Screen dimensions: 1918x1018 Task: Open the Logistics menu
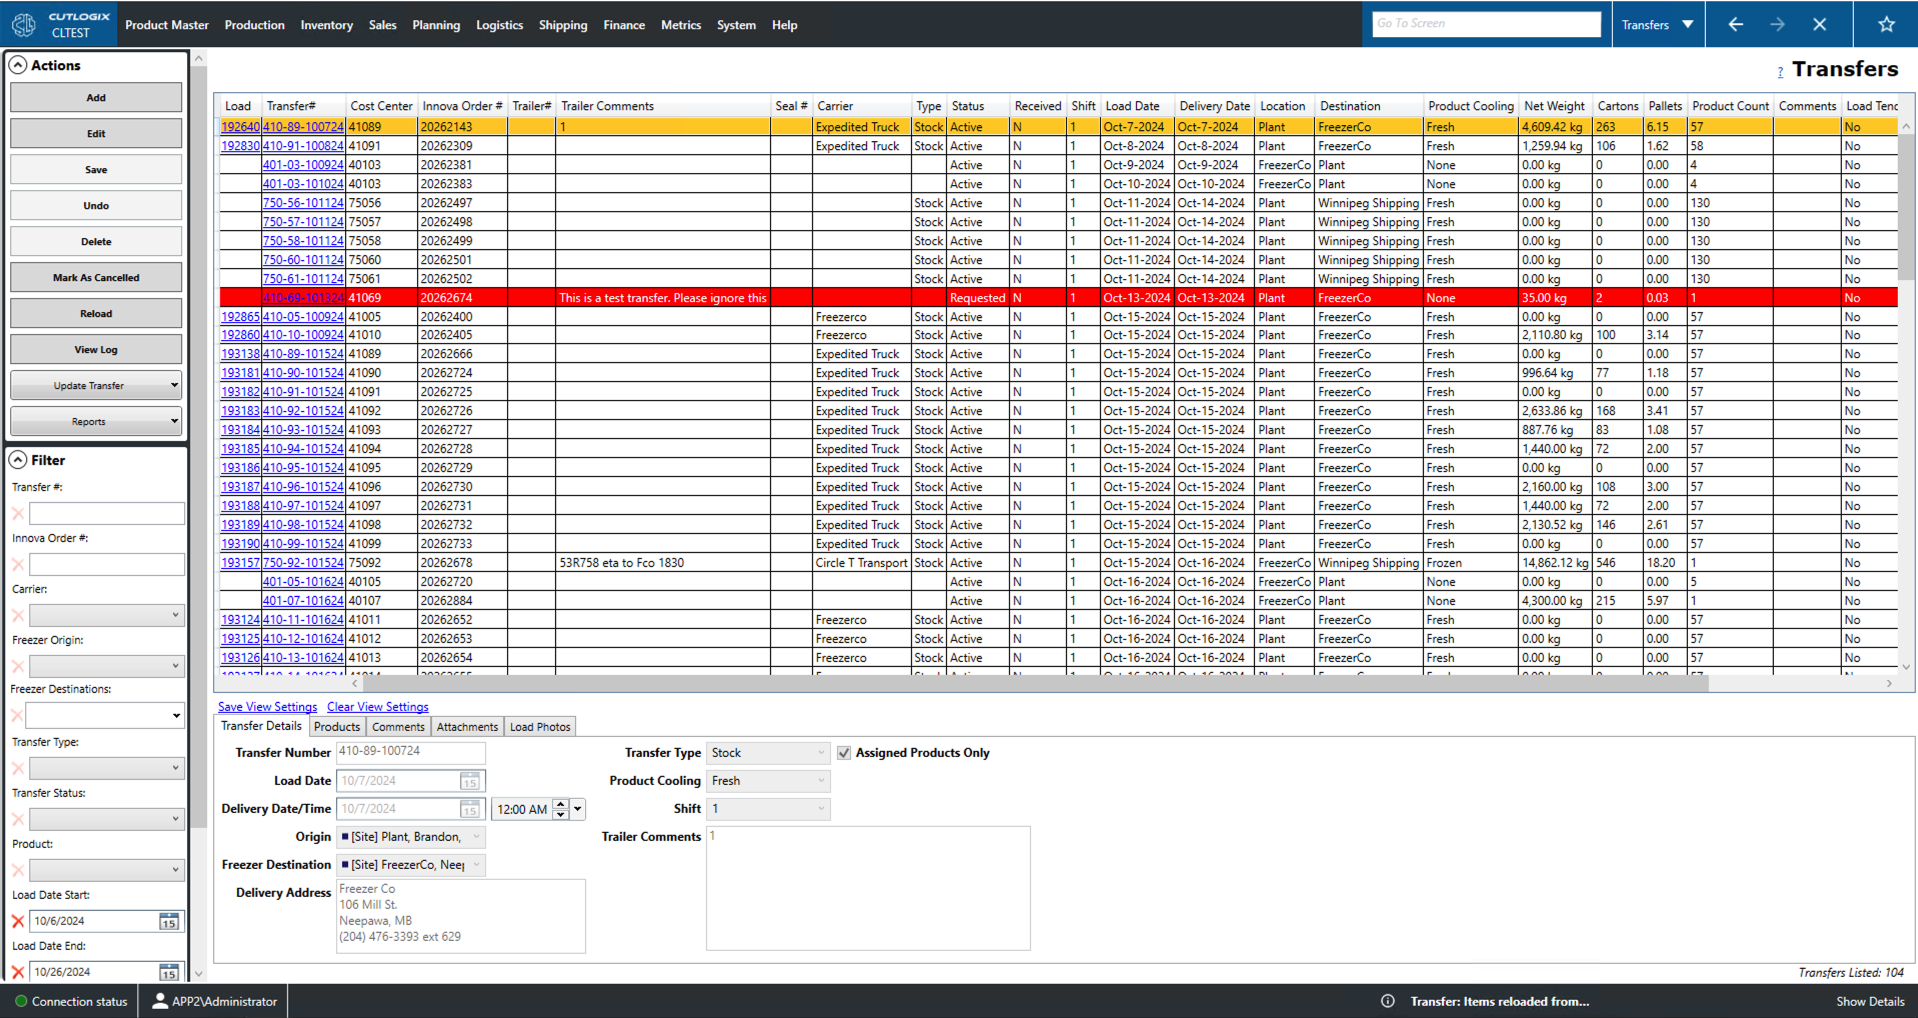(499, 25)
